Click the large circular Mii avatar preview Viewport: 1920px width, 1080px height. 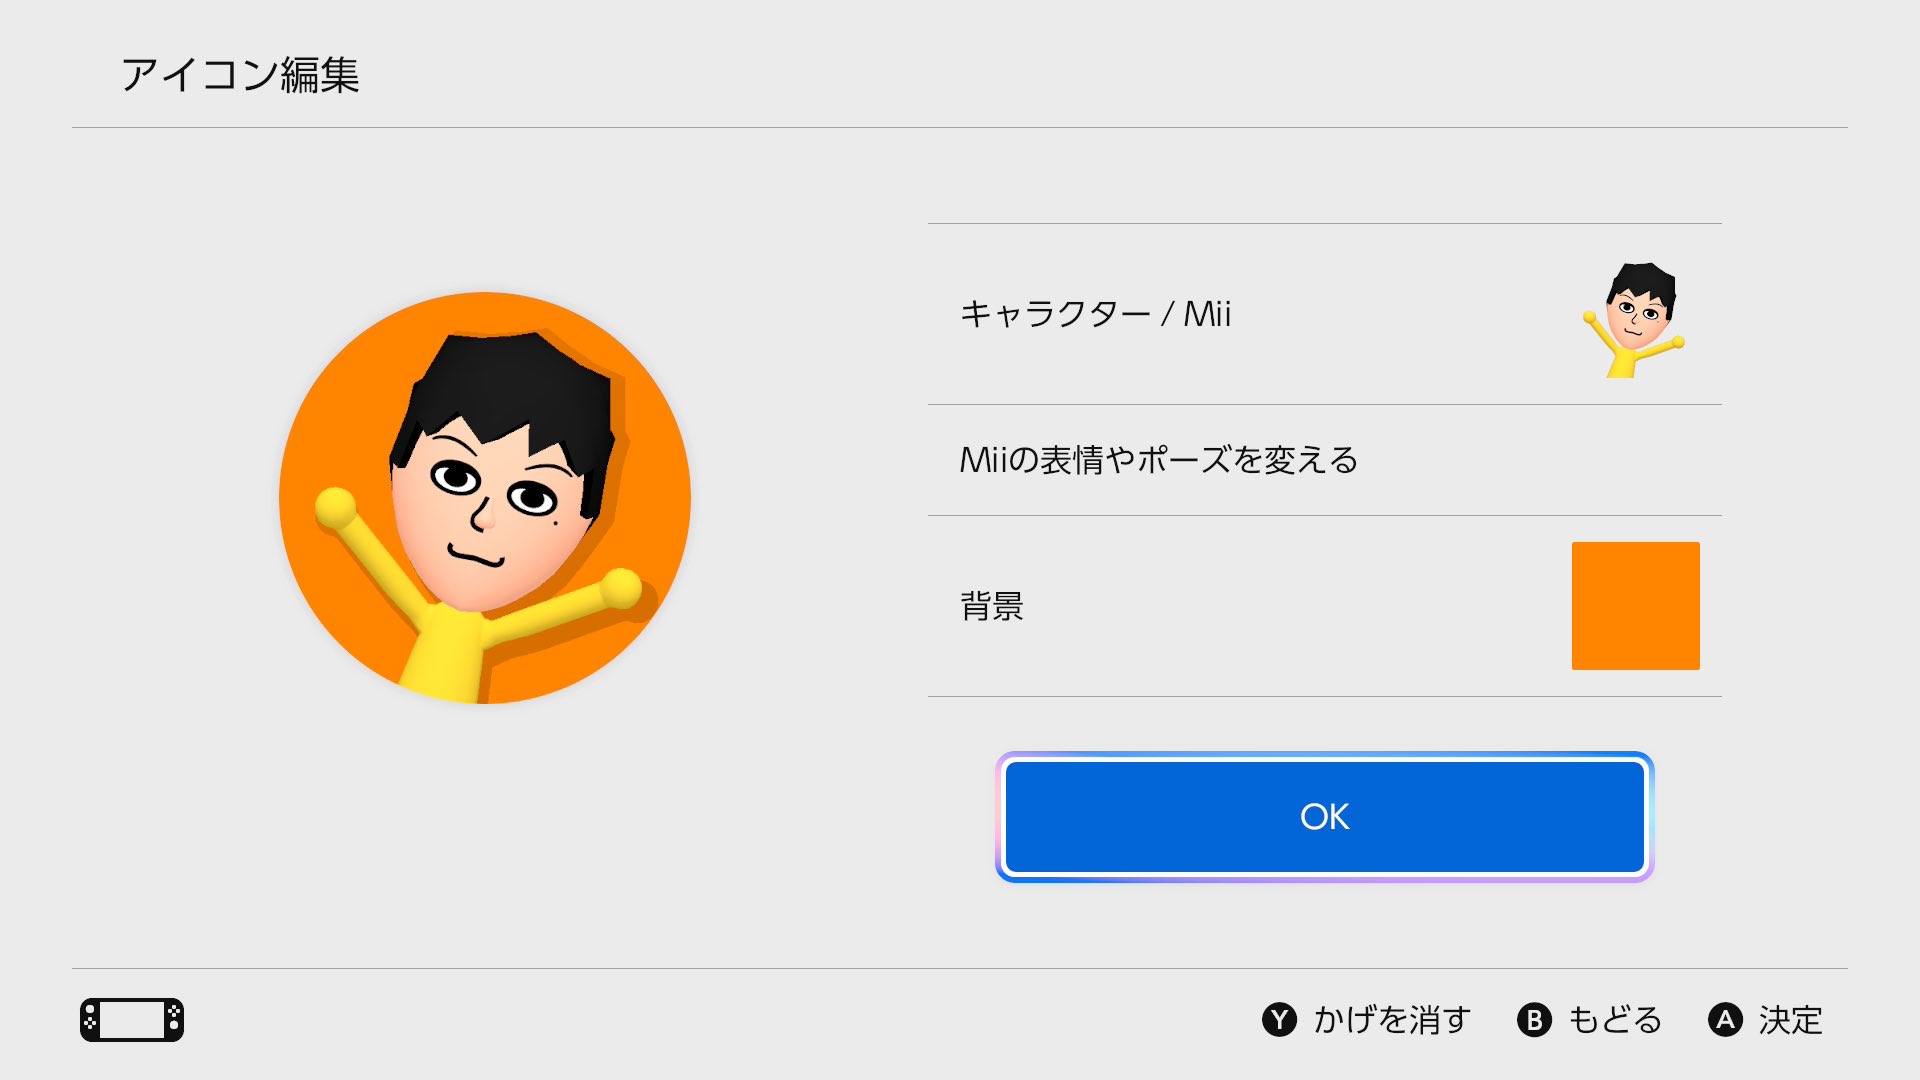[x=485, y=498]
